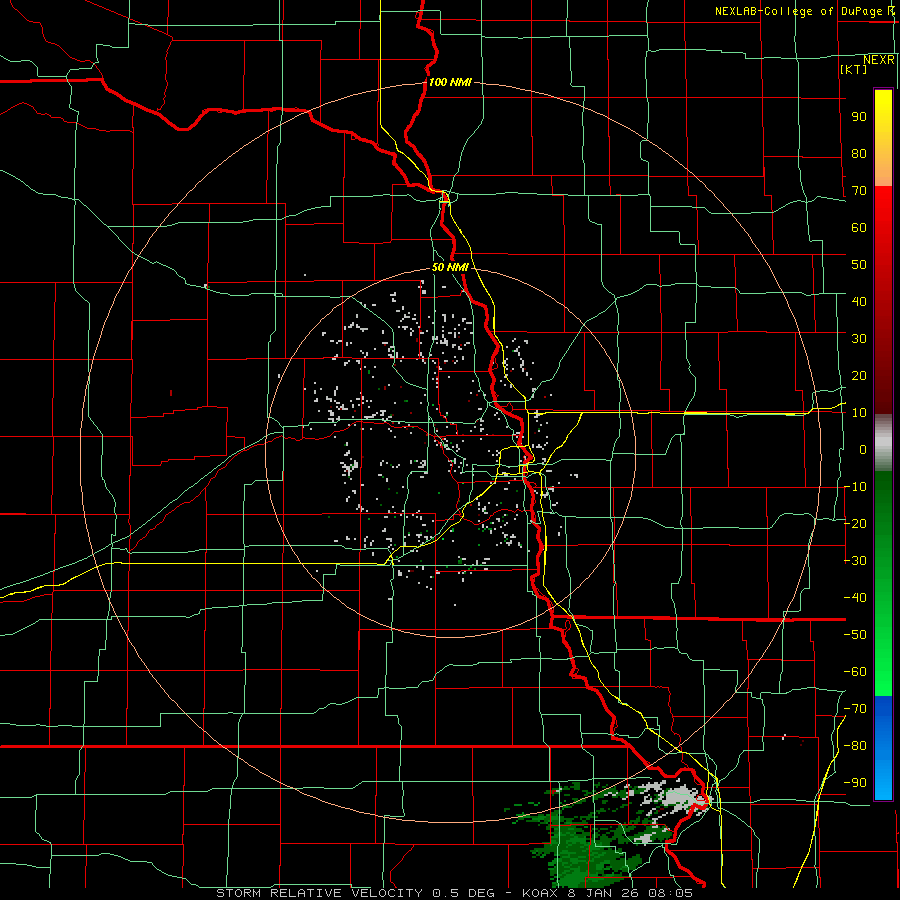
Task: Click the 10 value on velocity scale
Action: [x=859, y=413]
